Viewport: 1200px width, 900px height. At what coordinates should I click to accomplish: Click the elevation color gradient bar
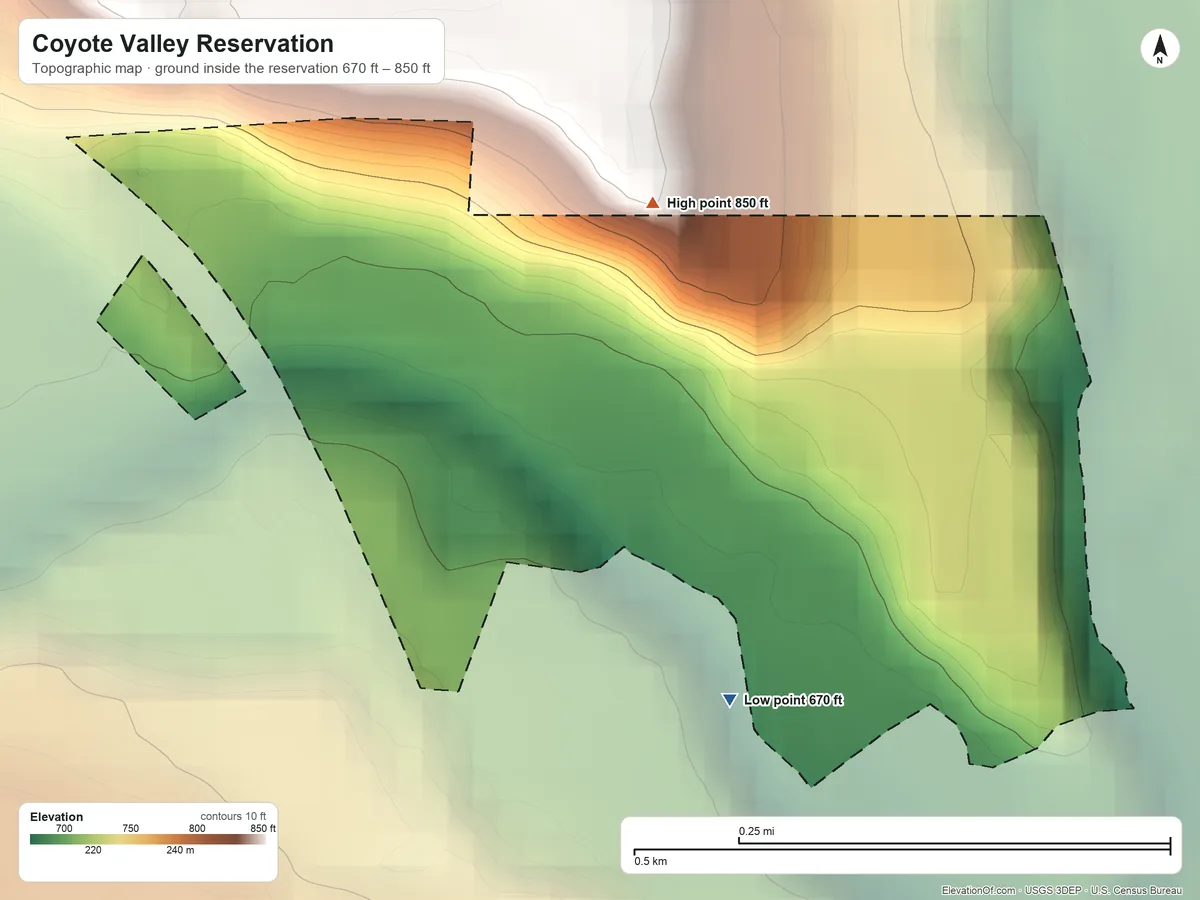click(147, 840)
